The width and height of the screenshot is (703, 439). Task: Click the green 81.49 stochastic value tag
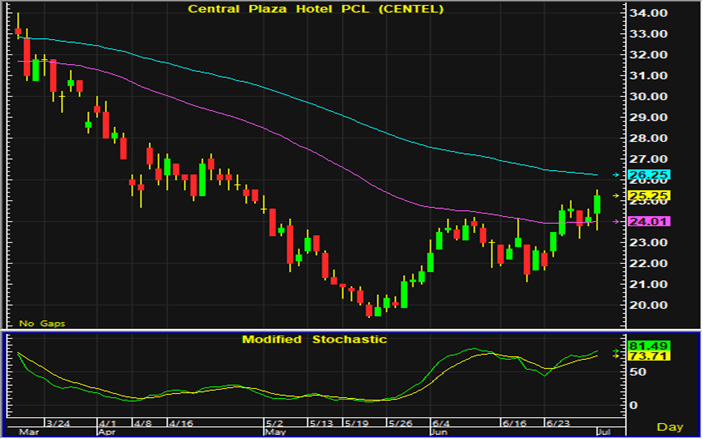click(647, 345)
